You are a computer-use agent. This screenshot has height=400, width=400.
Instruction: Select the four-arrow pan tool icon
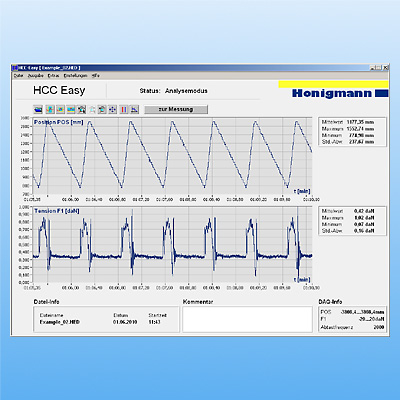point(113,109)
